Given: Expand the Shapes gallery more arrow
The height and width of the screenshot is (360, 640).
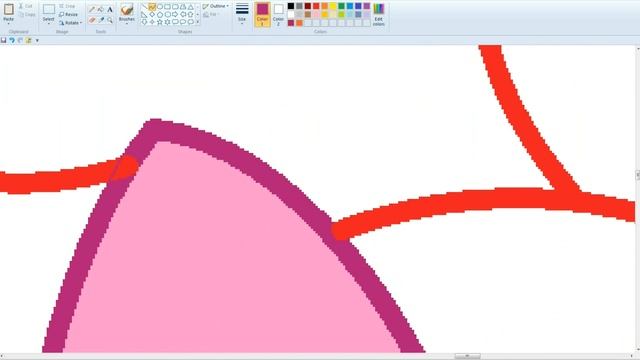Looking at the screenshot, I should pos(198,22).
